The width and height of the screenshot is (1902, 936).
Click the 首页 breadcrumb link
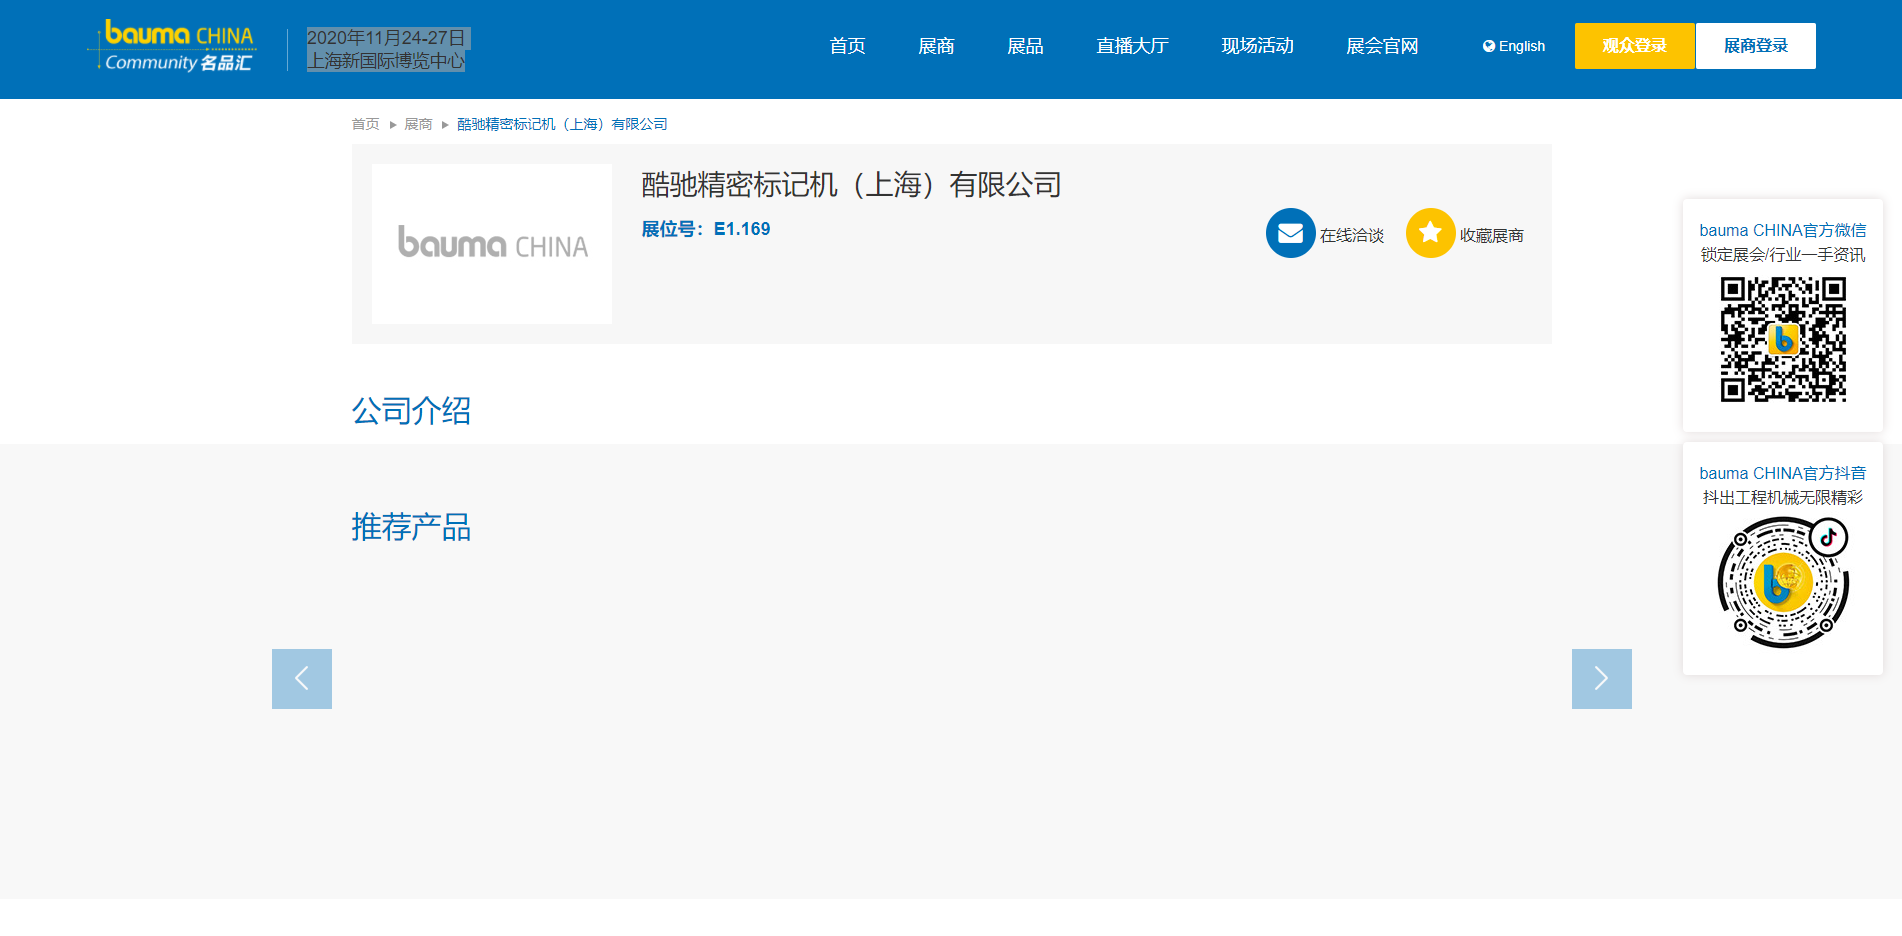[x=365, y=124]
